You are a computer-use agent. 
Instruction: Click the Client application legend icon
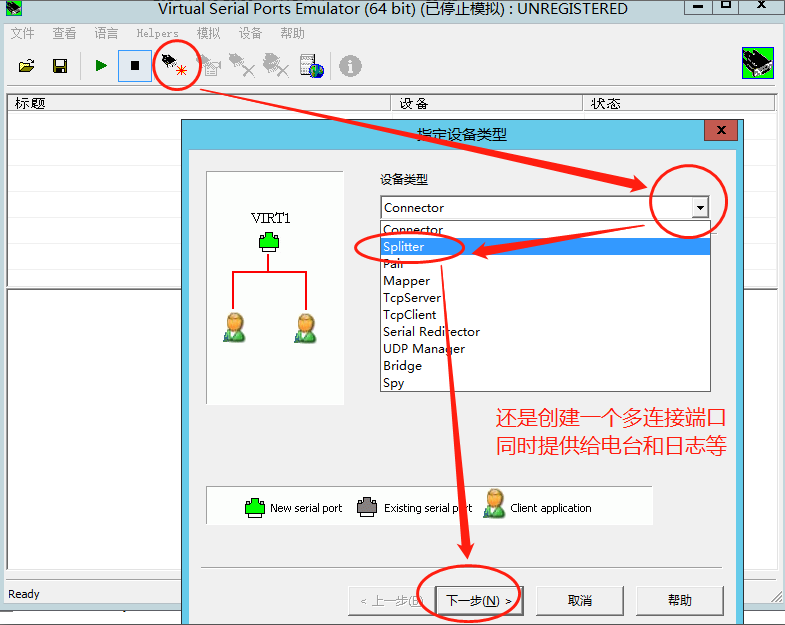[x=495, y=504]
